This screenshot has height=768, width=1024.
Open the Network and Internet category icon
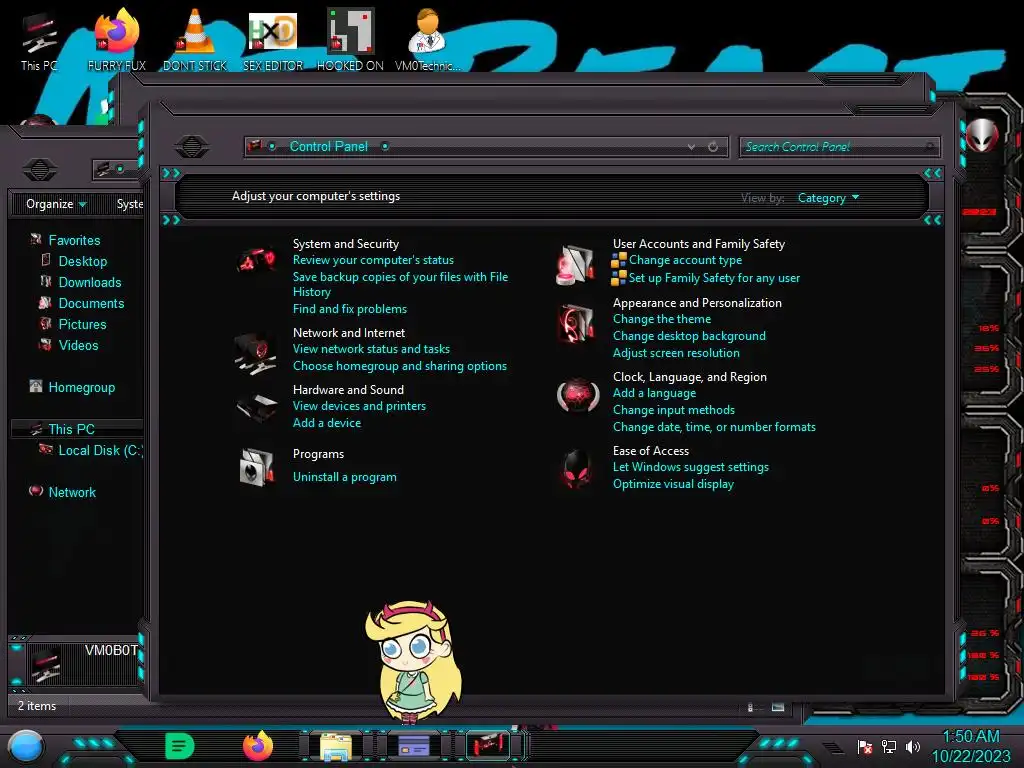coord(255,353)
